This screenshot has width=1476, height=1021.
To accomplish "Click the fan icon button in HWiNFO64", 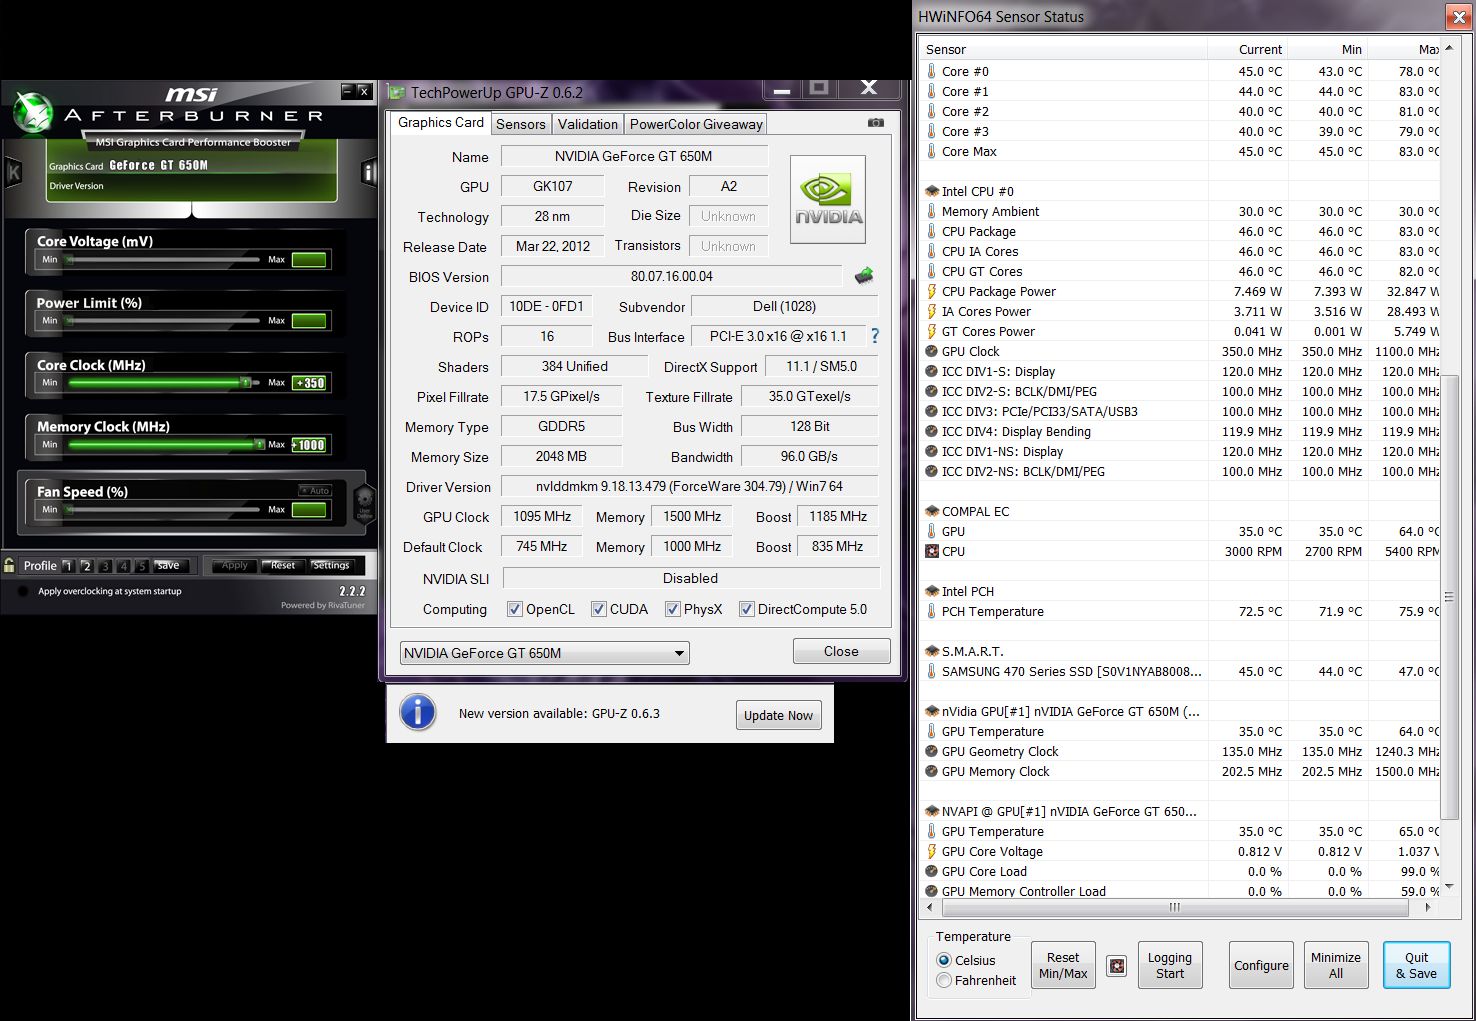I will click(1117, 966).
